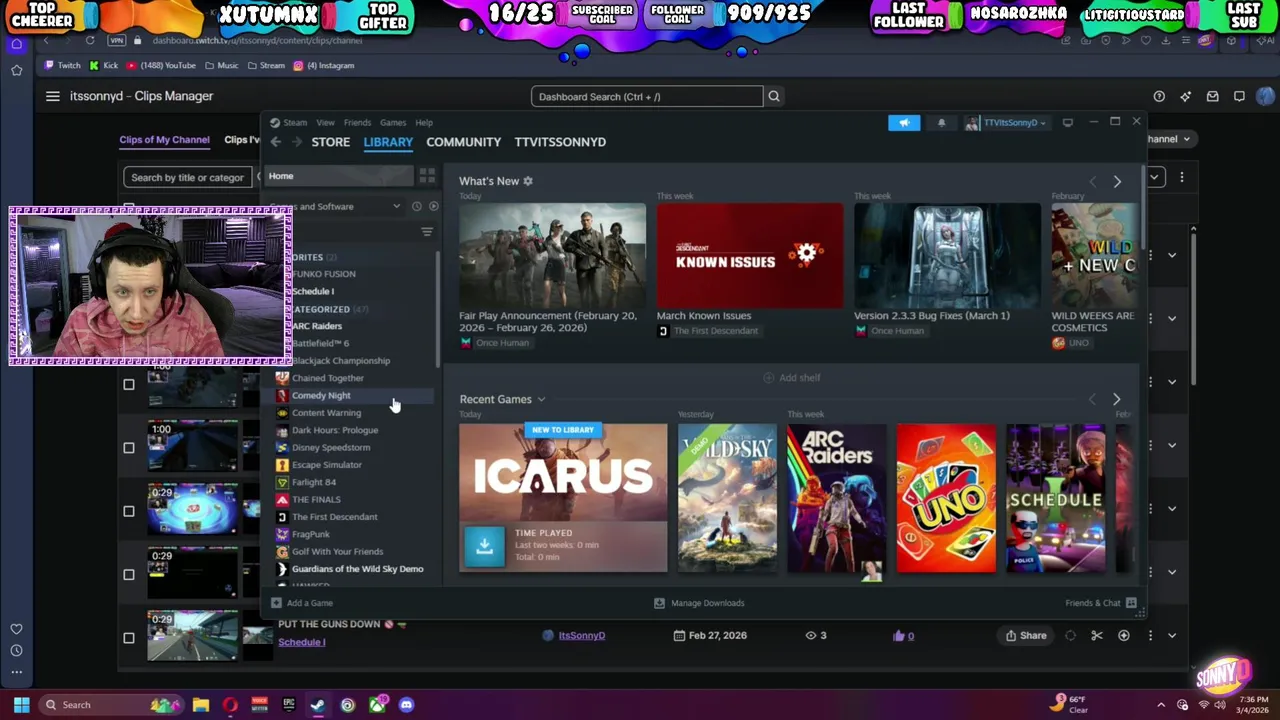This screenshot has height=720, width=1280.
Task: Select checkbox for PUT THE GUNS DOWN clip
Action: [128, 638]
